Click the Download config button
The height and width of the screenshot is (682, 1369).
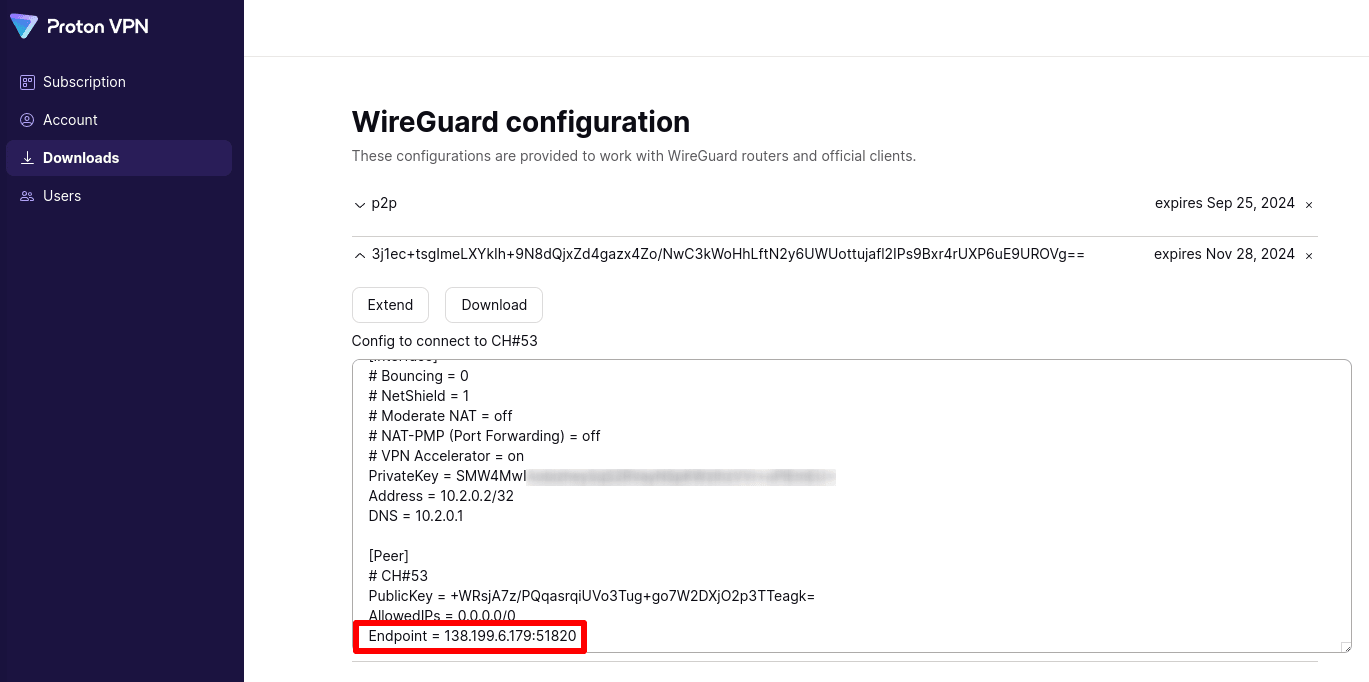(x=494, y=305)
